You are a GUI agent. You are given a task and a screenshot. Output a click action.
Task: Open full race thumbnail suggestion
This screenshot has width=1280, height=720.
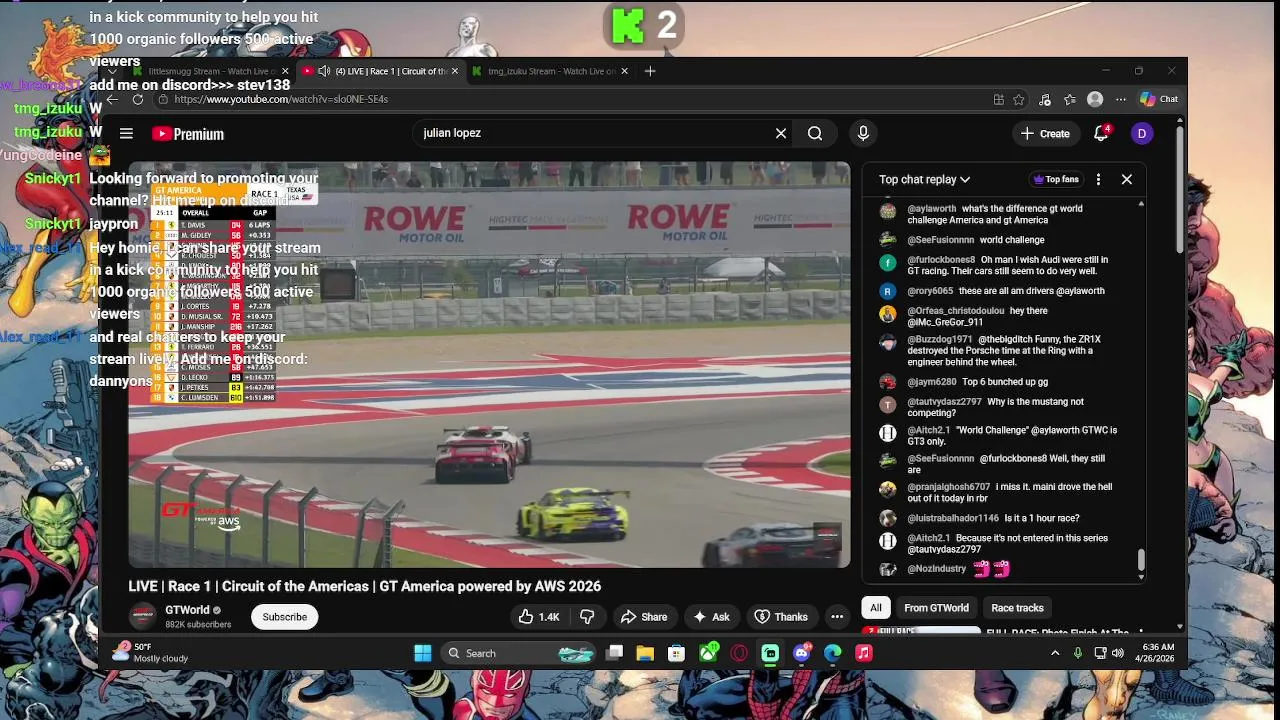click(x=922, y=631)
